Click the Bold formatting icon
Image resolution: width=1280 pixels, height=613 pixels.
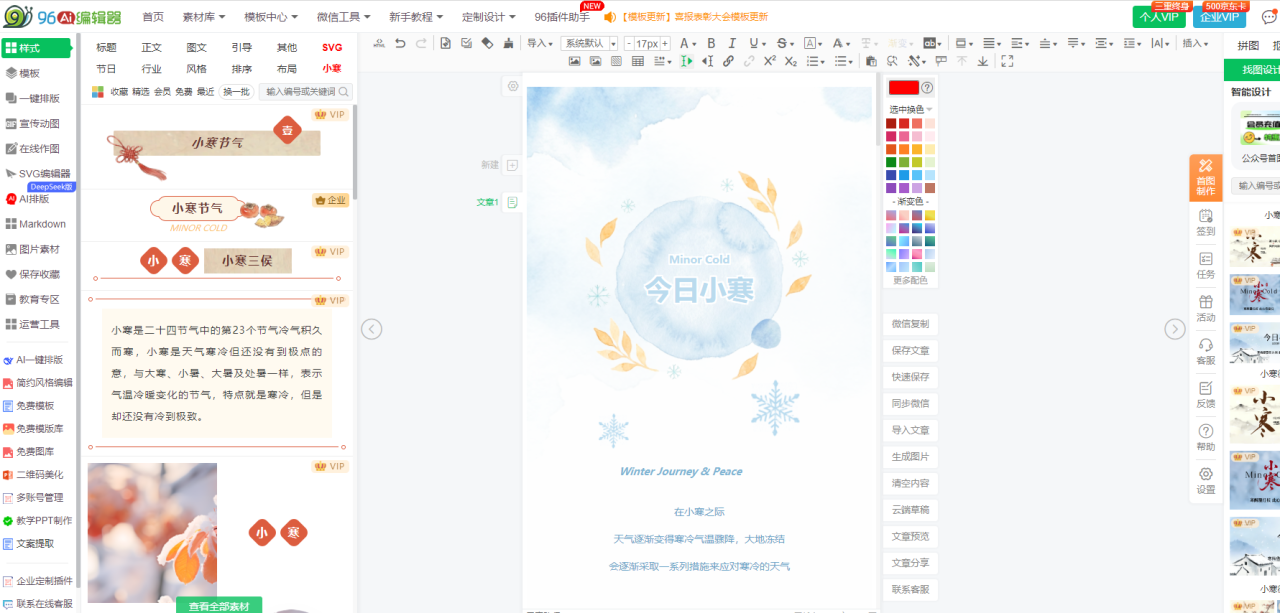click(711, 43)
